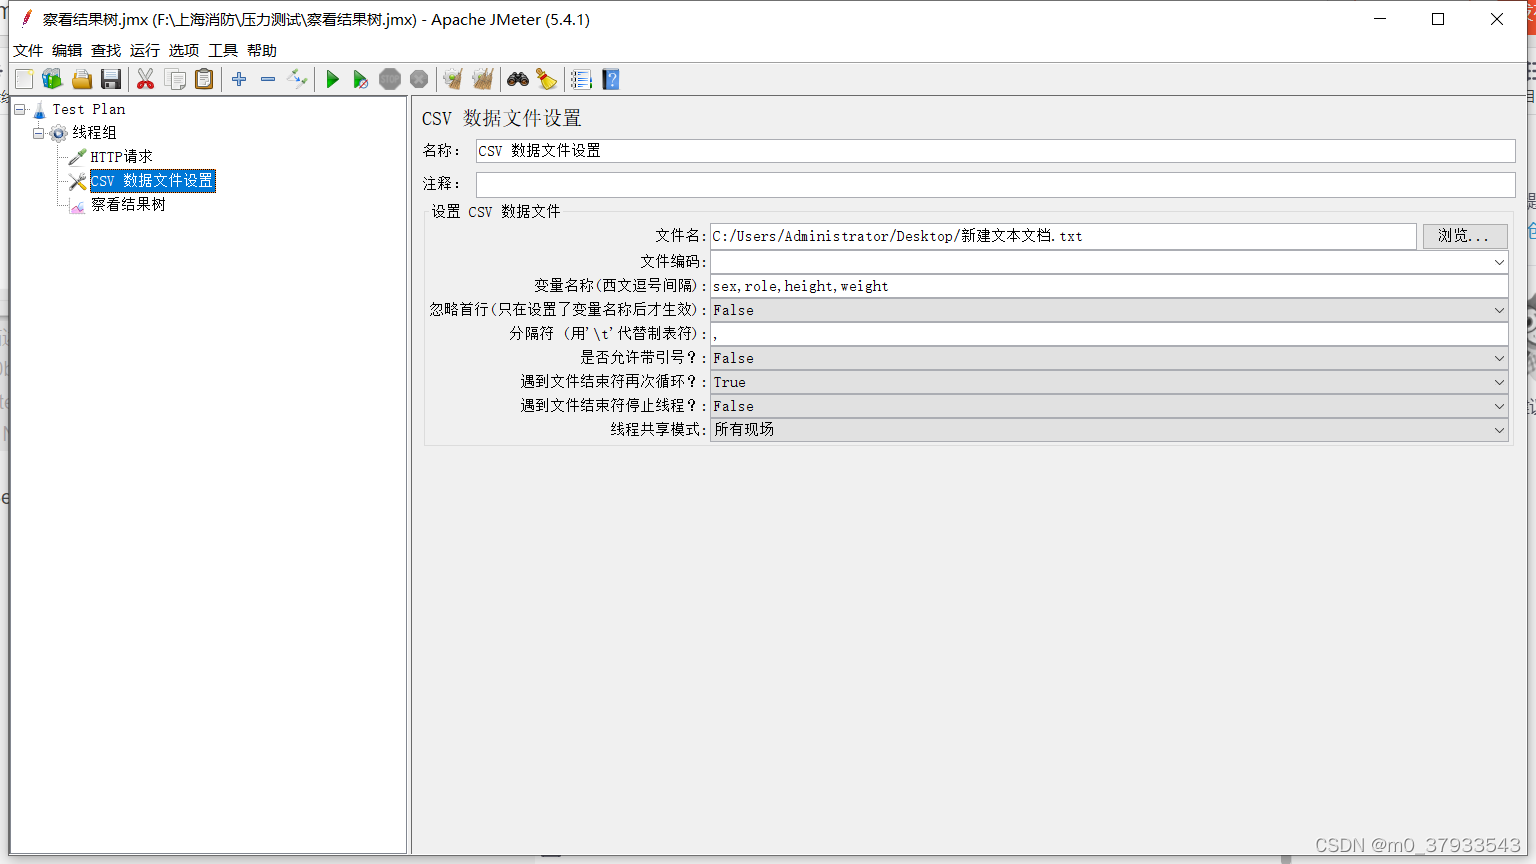Collapse the 线程组 tree node
Image resolution: width=1536 pixels, height=864 pixels.
[38, 133]
